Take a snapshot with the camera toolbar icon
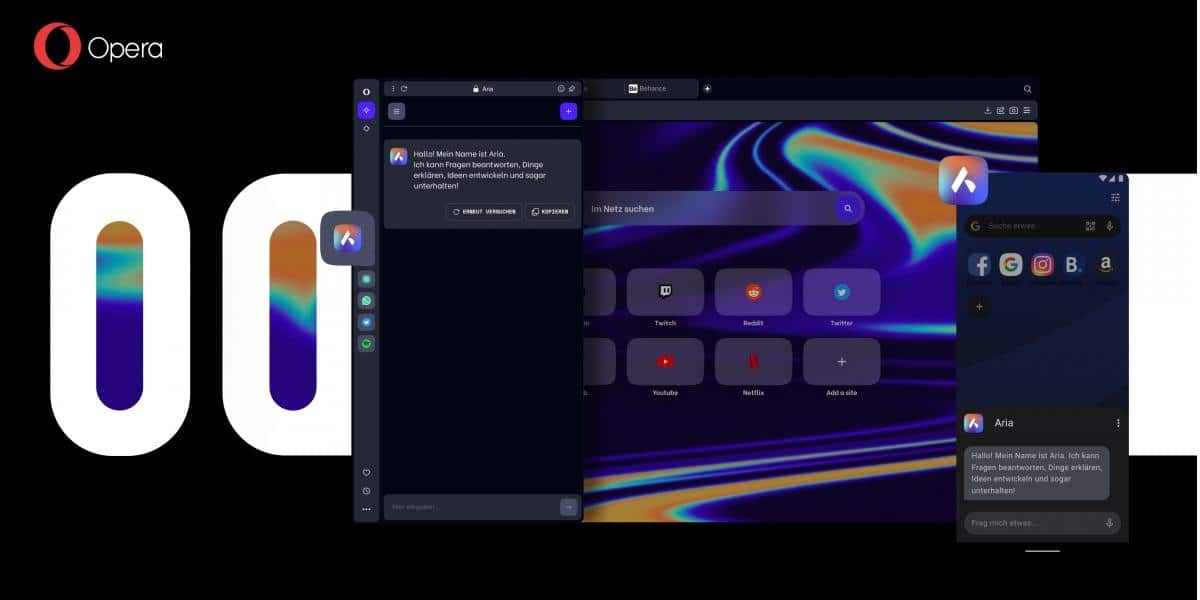Viewport: 1200px width, 600px height. (1013, 110)
